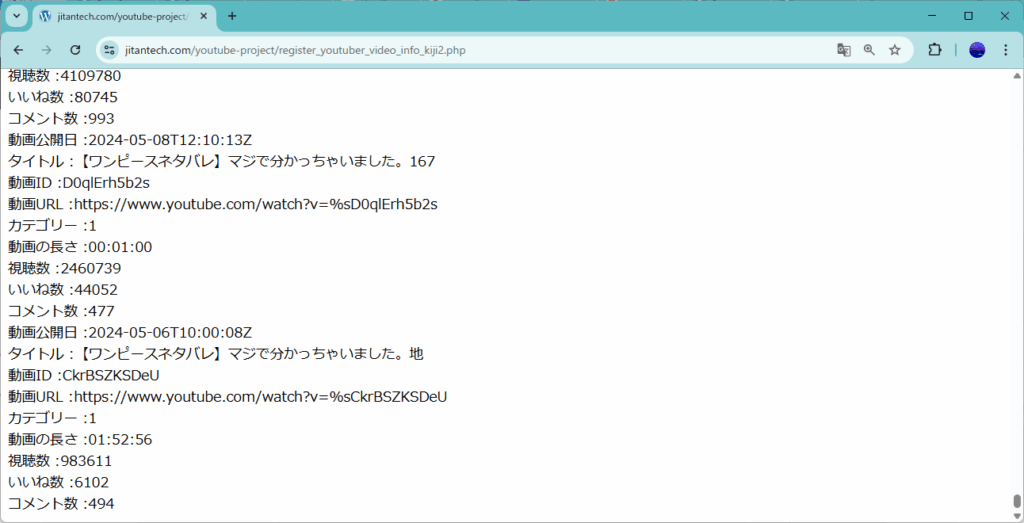Click the forward navigation arrow
Viewport: 1024px width, 523px height.
pyautogui.click(x=46, y=50)
